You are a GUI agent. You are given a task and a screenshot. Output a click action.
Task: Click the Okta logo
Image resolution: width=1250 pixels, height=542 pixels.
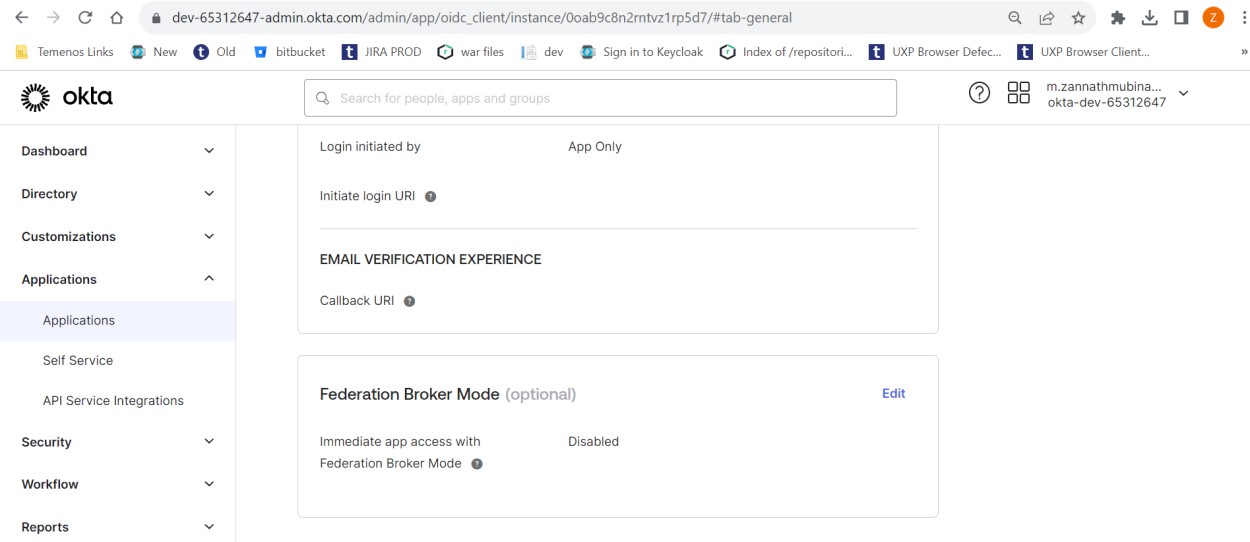pos(67,97)
